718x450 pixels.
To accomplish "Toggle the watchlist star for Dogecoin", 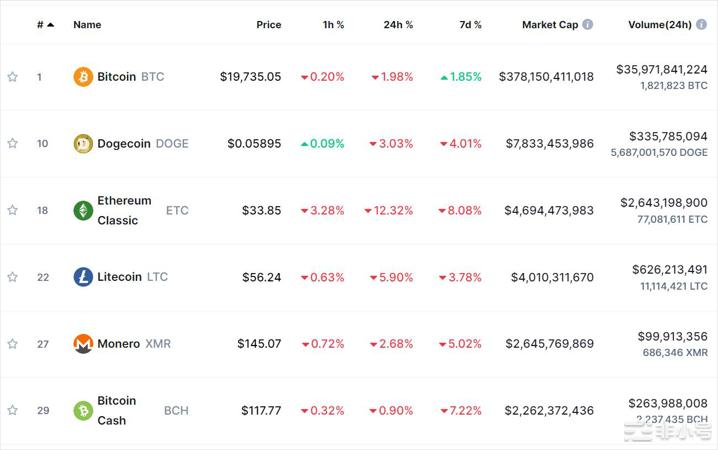I will click(x=13, y=144).
